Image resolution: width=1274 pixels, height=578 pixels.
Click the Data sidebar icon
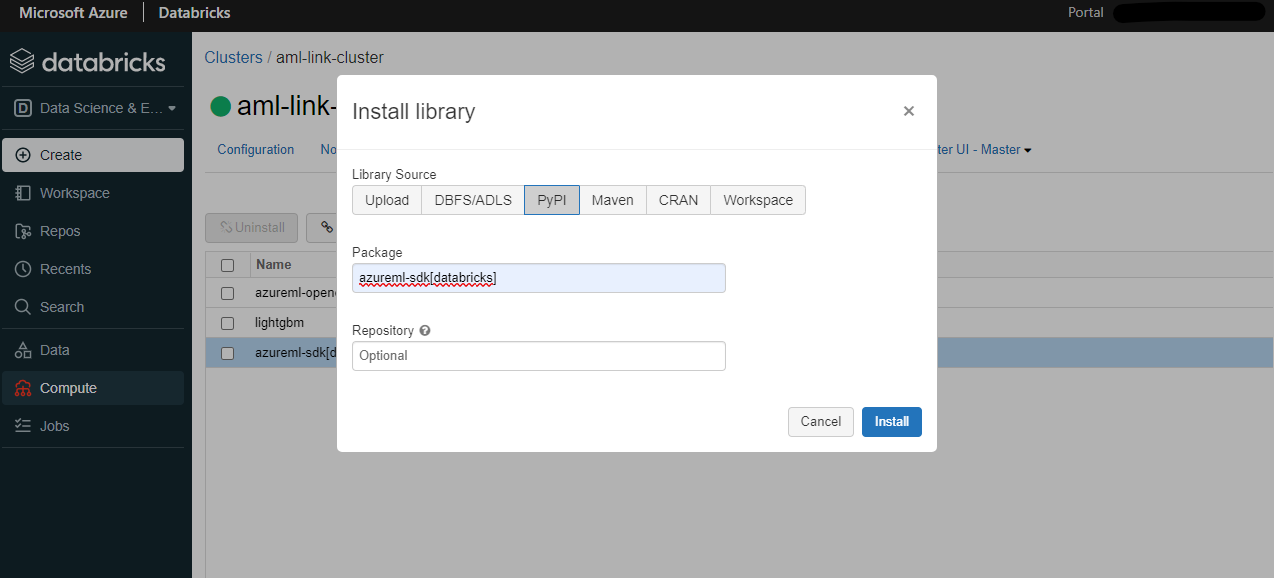23,350
